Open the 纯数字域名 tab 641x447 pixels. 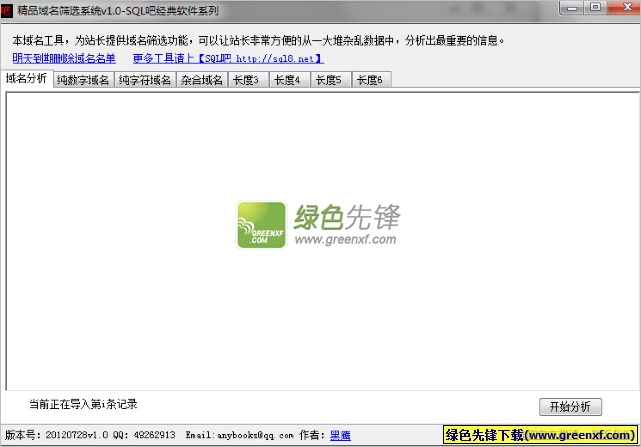83,80
